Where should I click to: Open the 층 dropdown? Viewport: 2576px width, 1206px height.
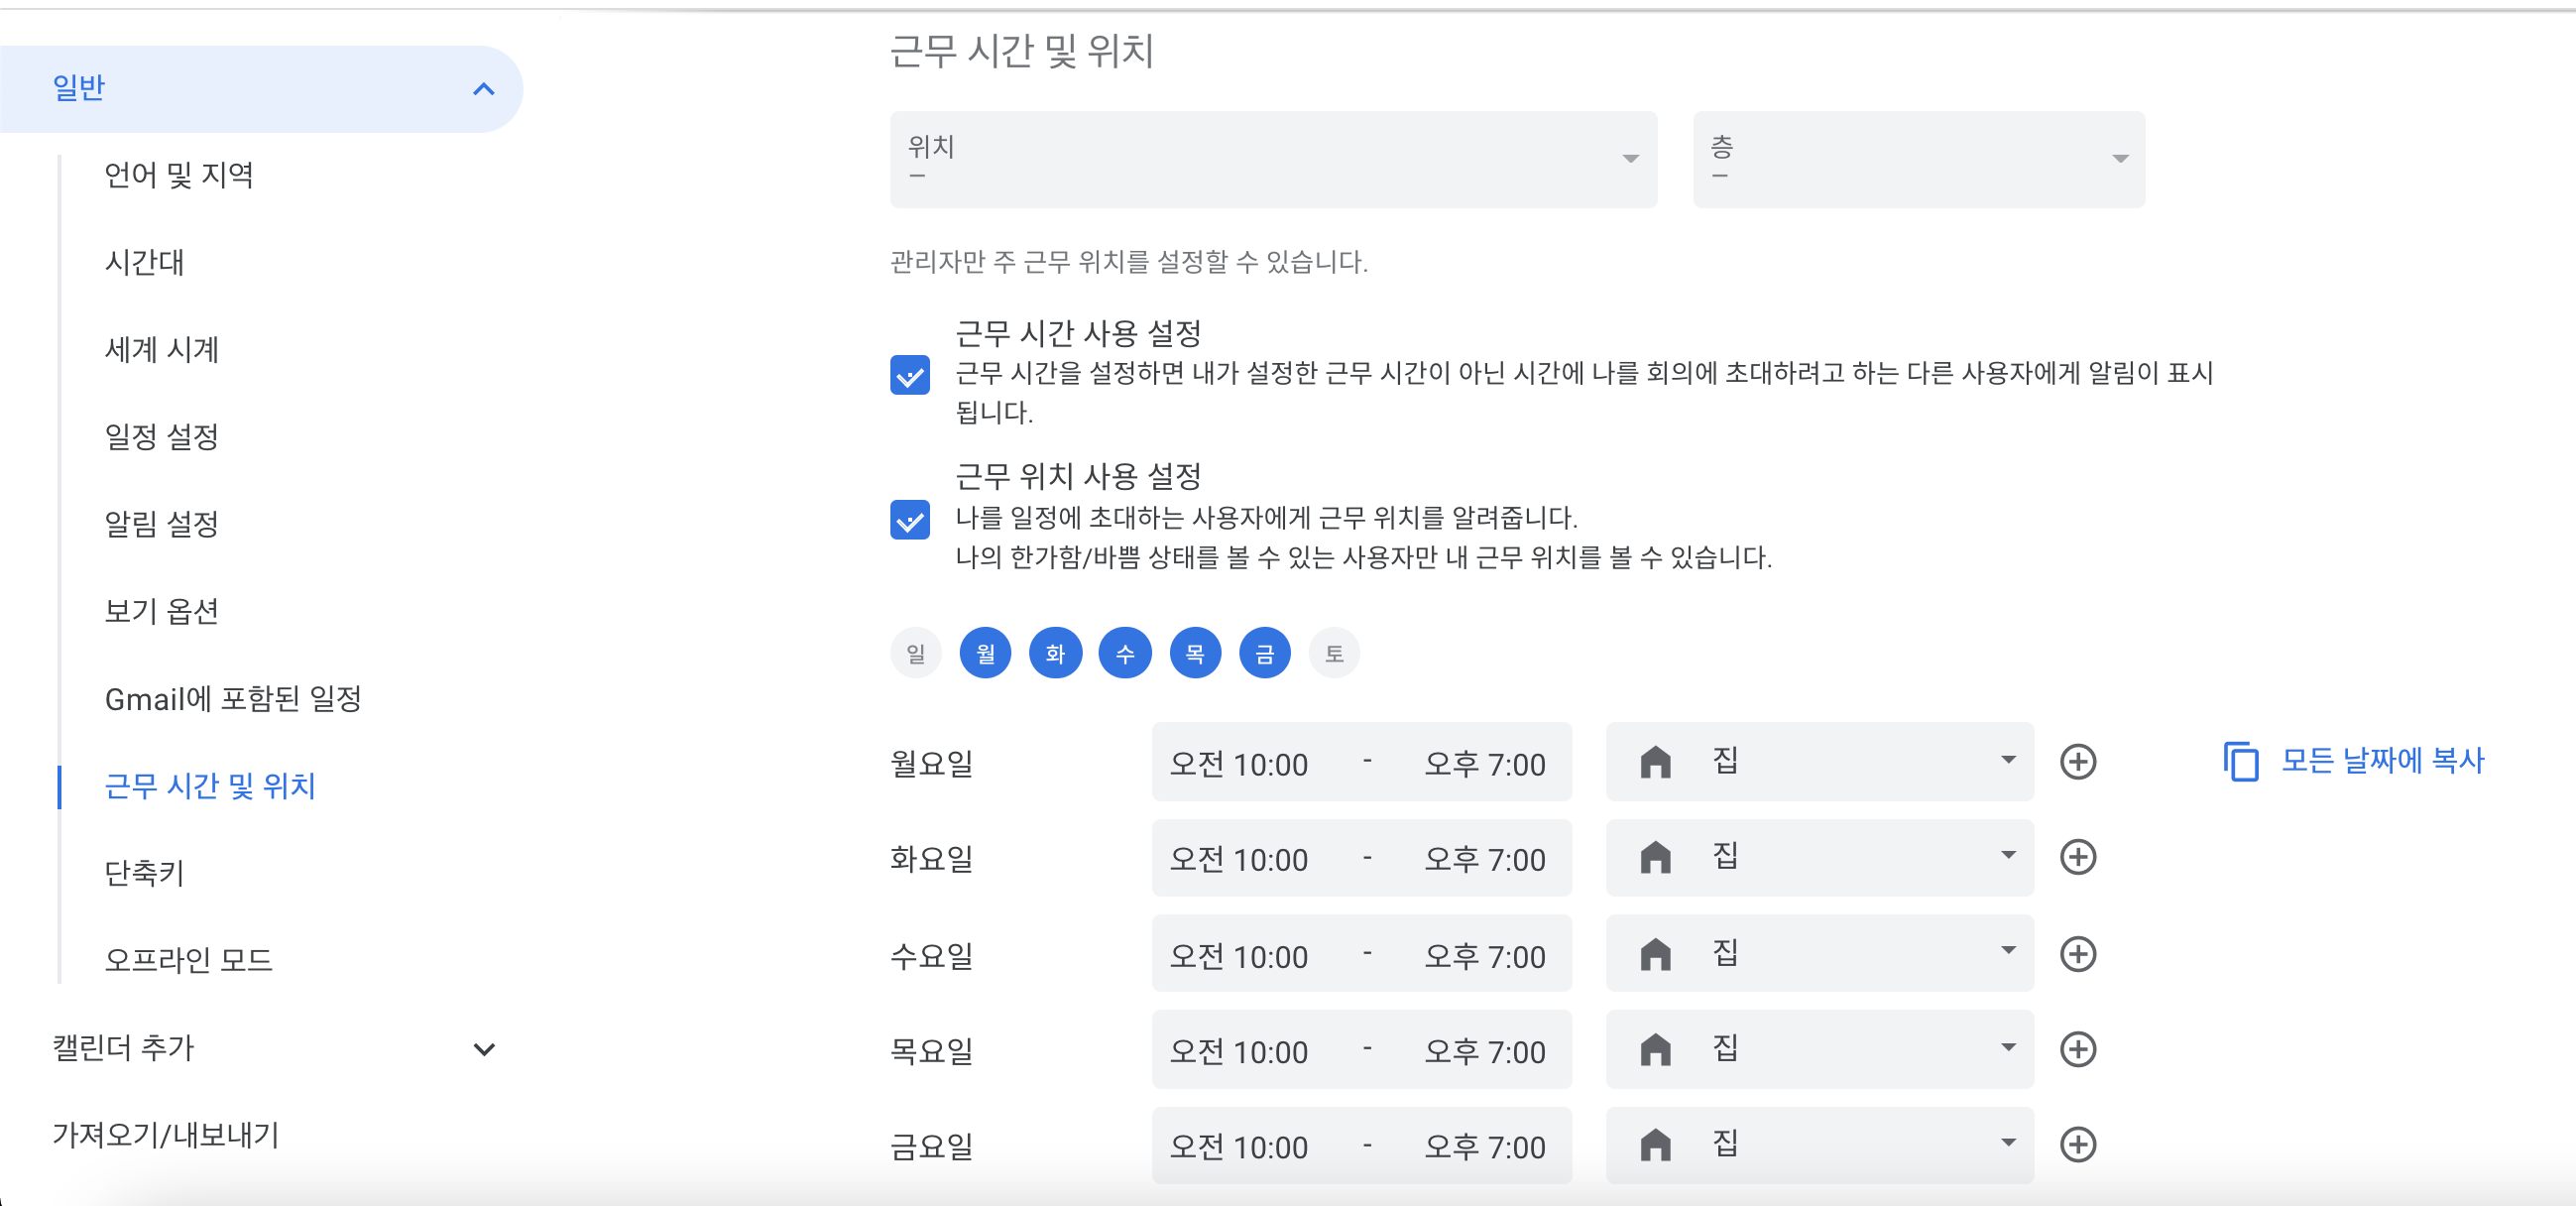click(x=1917, y=160)
